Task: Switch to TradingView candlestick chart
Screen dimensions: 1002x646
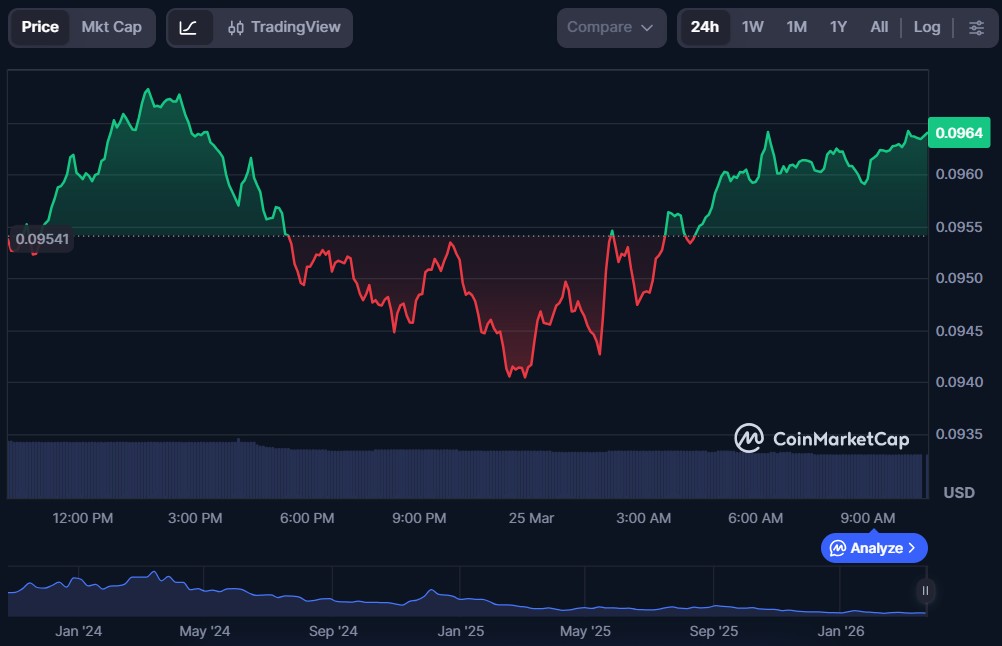Action: (284, 27)
